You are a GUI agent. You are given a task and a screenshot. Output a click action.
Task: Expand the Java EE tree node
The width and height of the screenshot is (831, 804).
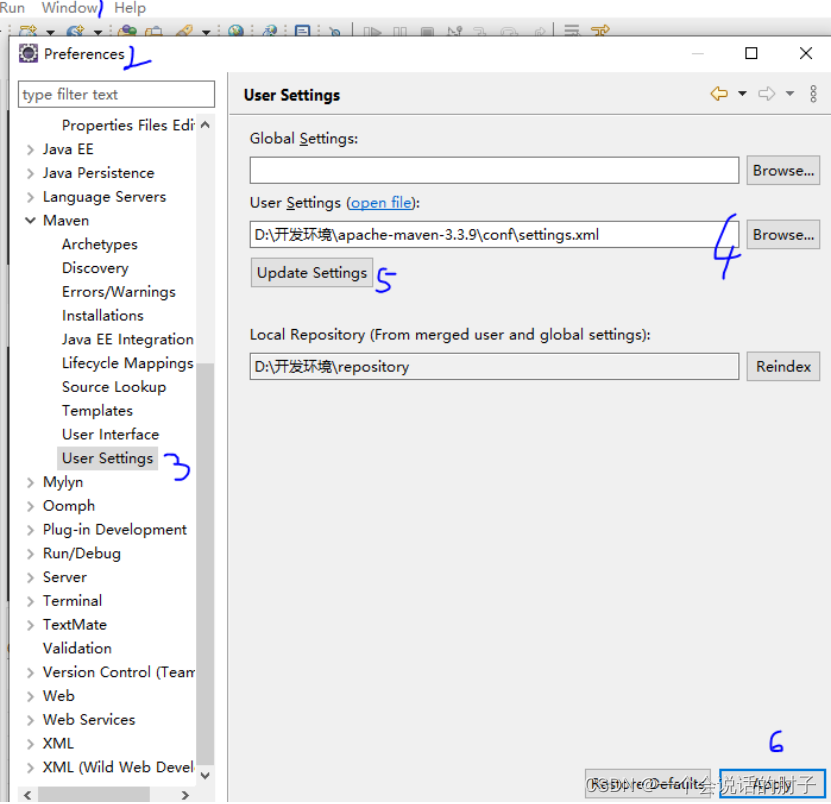30,150
